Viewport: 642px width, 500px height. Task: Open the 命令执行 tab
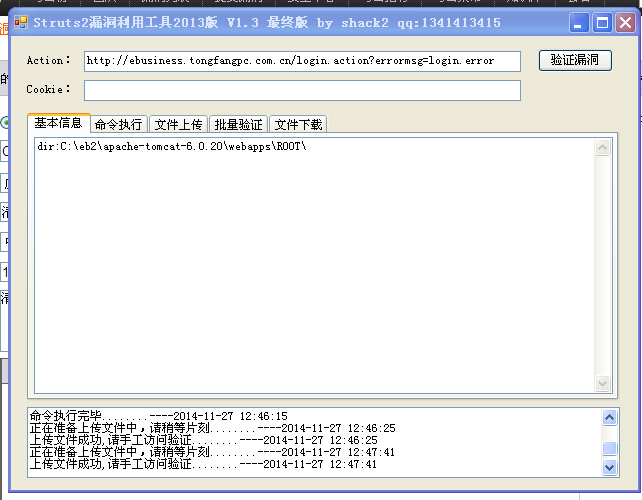(x=118, y=124)
